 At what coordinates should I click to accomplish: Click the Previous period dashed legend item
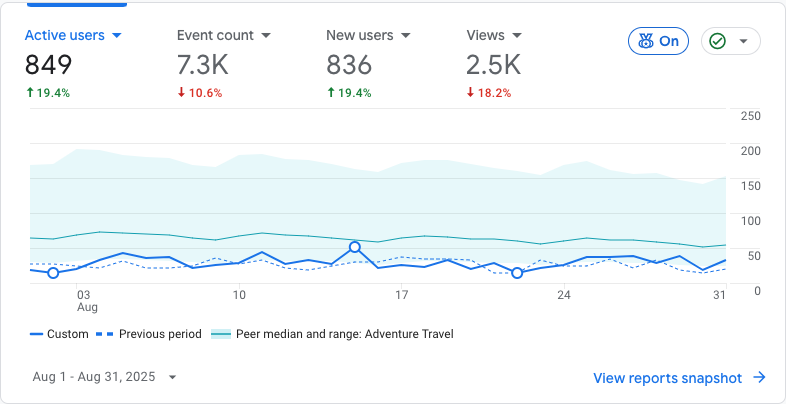(x=148, y=334)
